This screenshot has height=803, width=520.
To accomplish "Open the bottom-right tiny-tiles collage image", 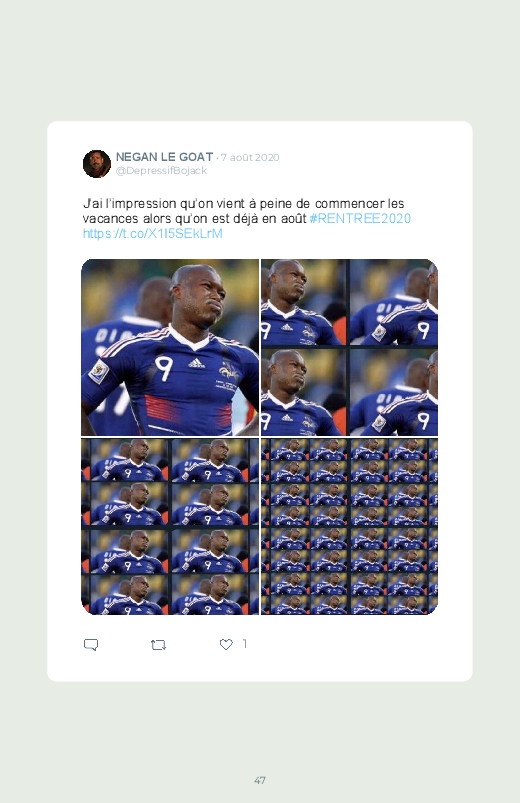I will (x=349, y=526).
